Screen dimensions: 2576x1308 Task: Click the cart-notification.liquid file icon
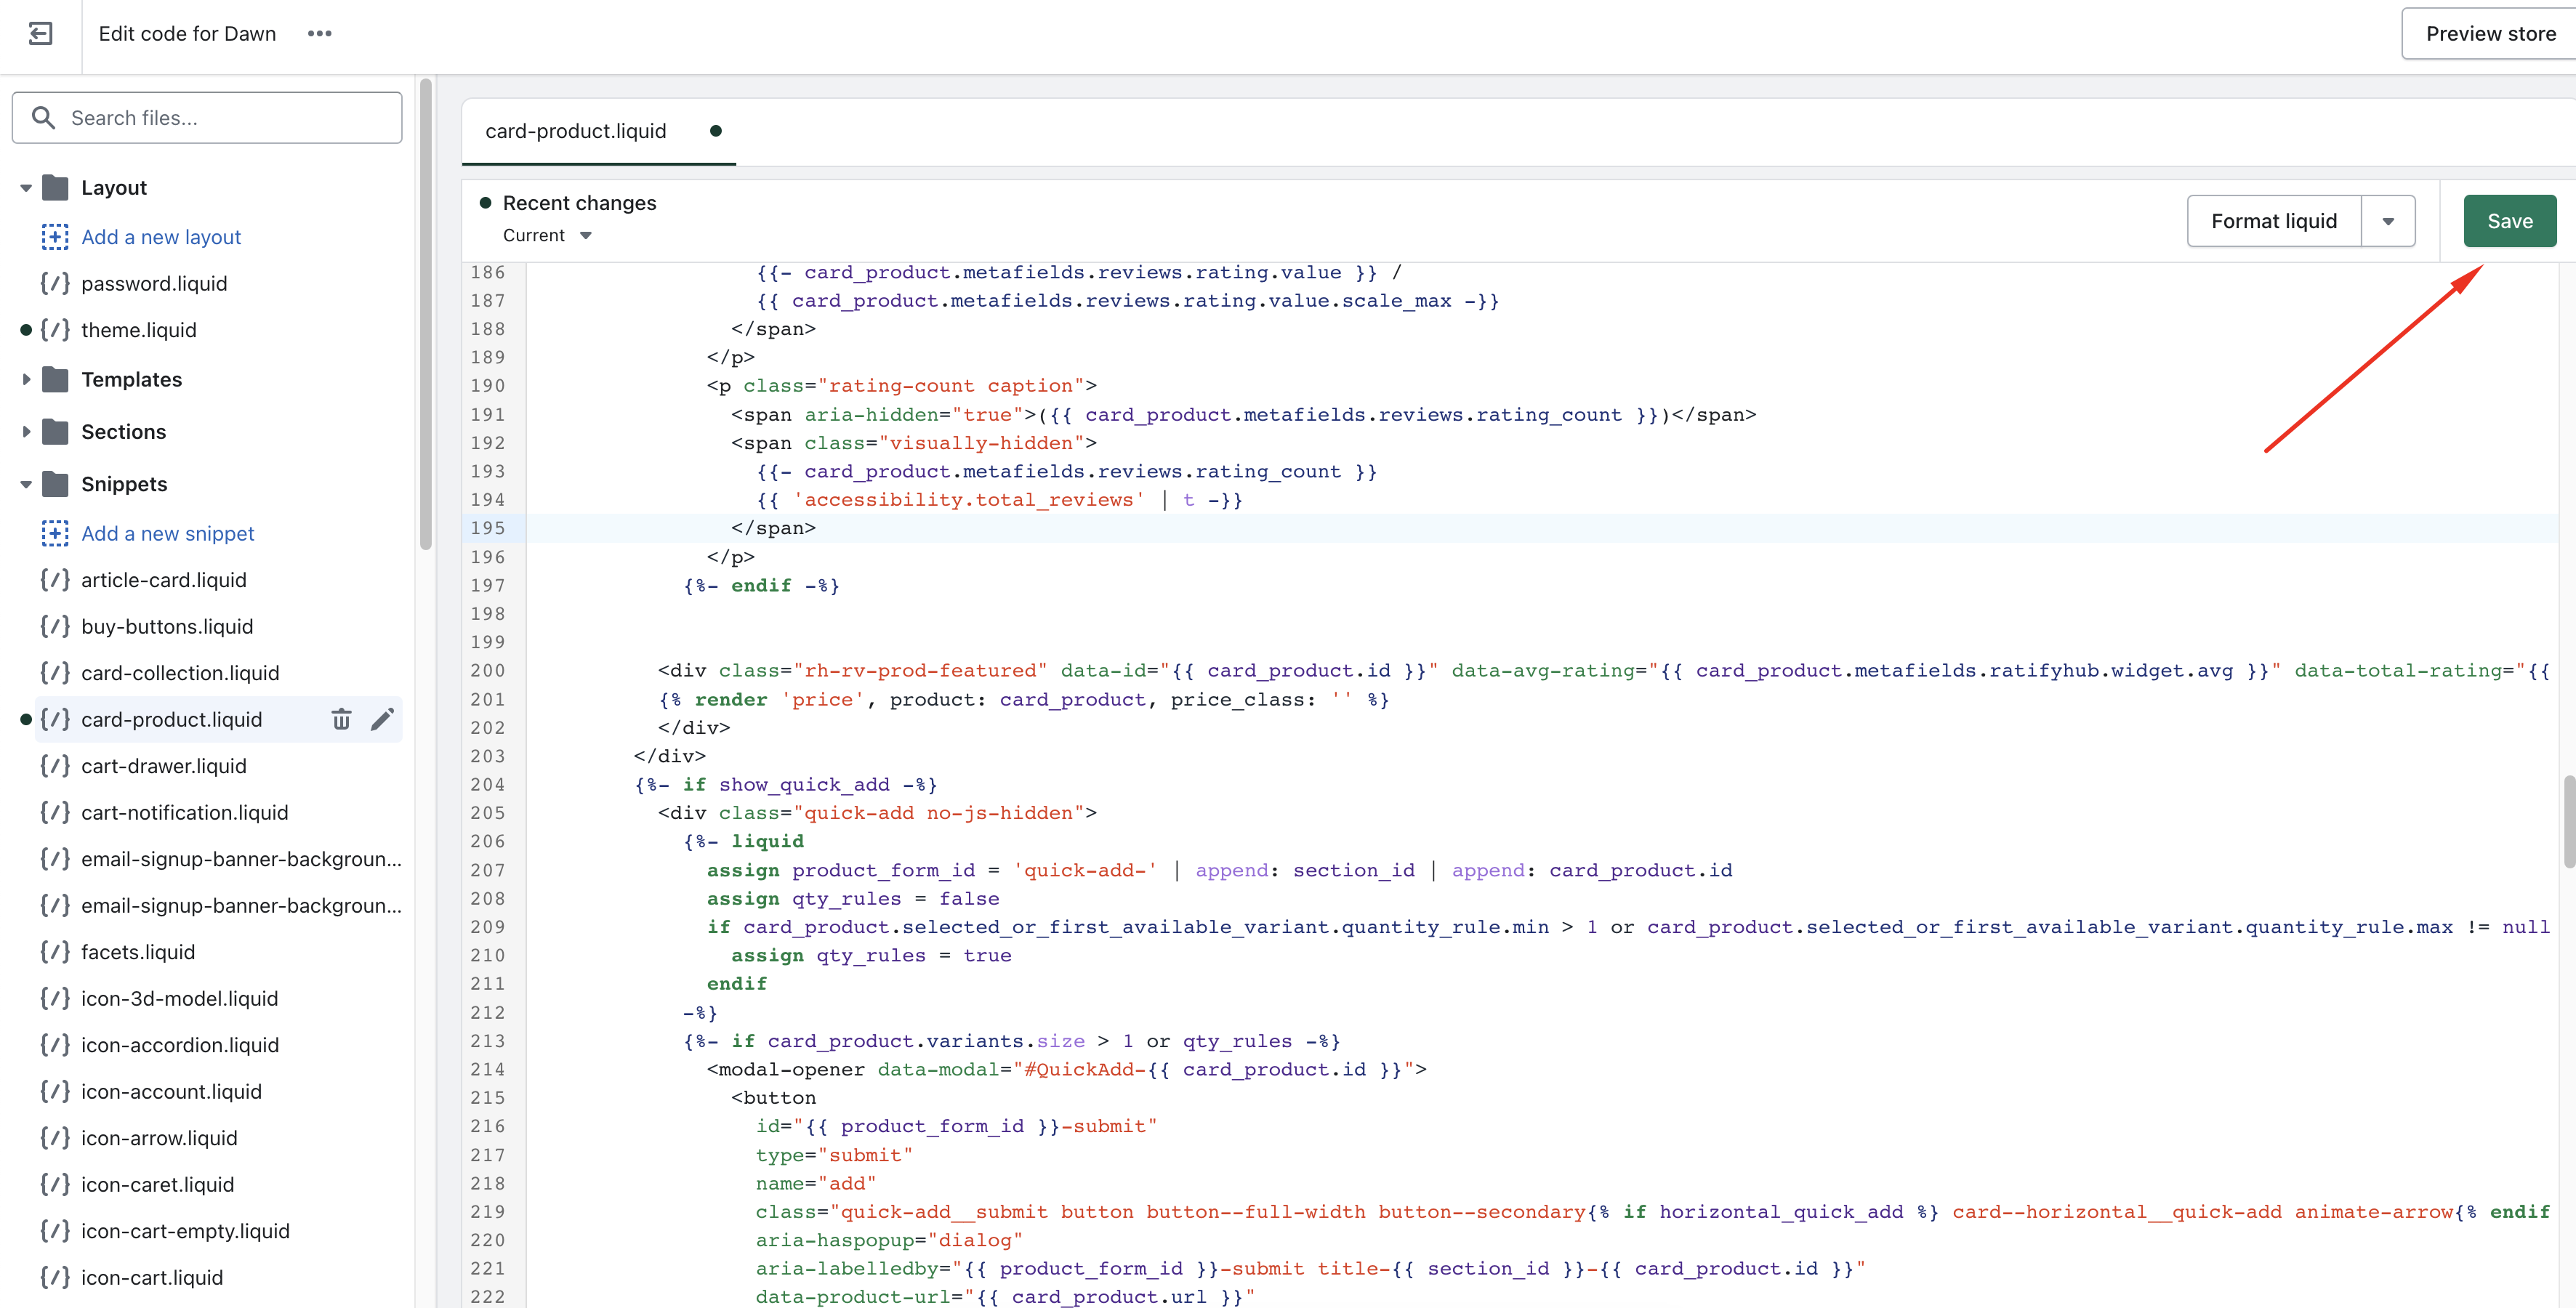[55, 813]
